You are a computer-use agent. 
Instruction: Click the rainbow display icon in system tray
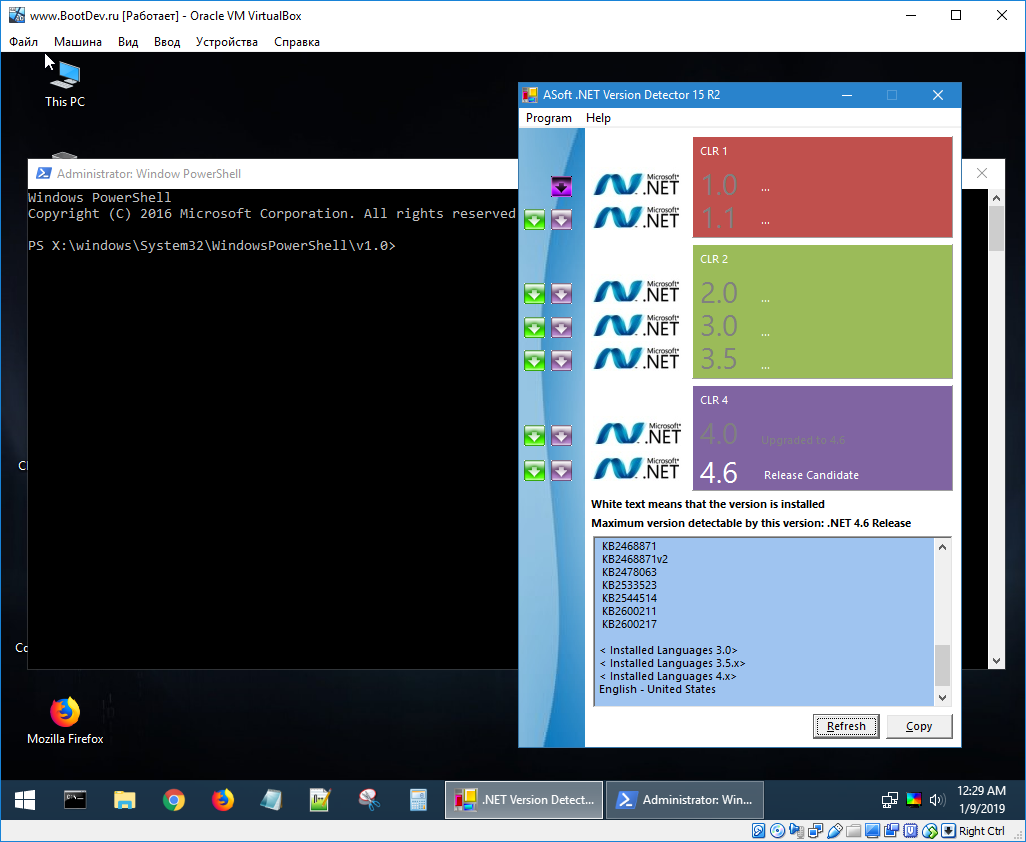pyautogui.click(x=913, y=799)
